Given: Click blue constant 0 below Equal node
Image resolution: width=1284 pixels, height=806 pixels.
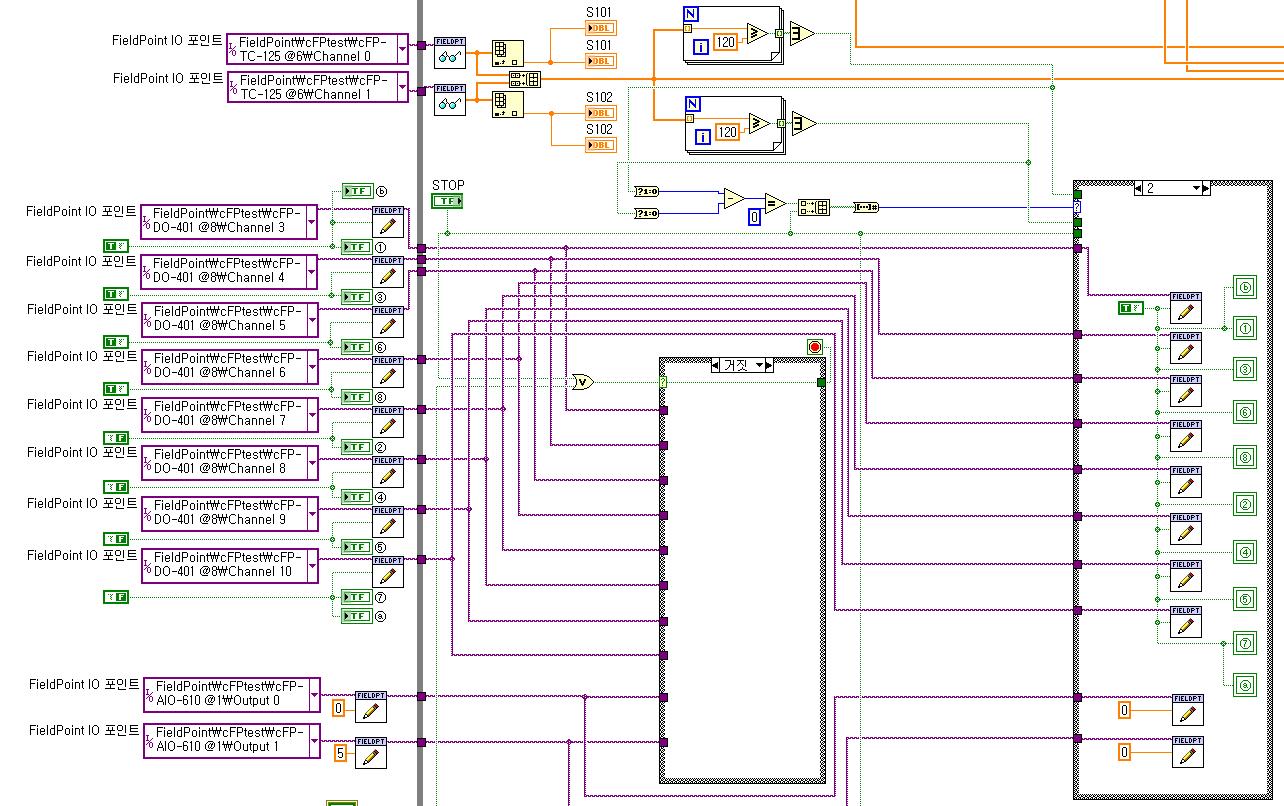Looking at the screenshot, I should 756,216.
